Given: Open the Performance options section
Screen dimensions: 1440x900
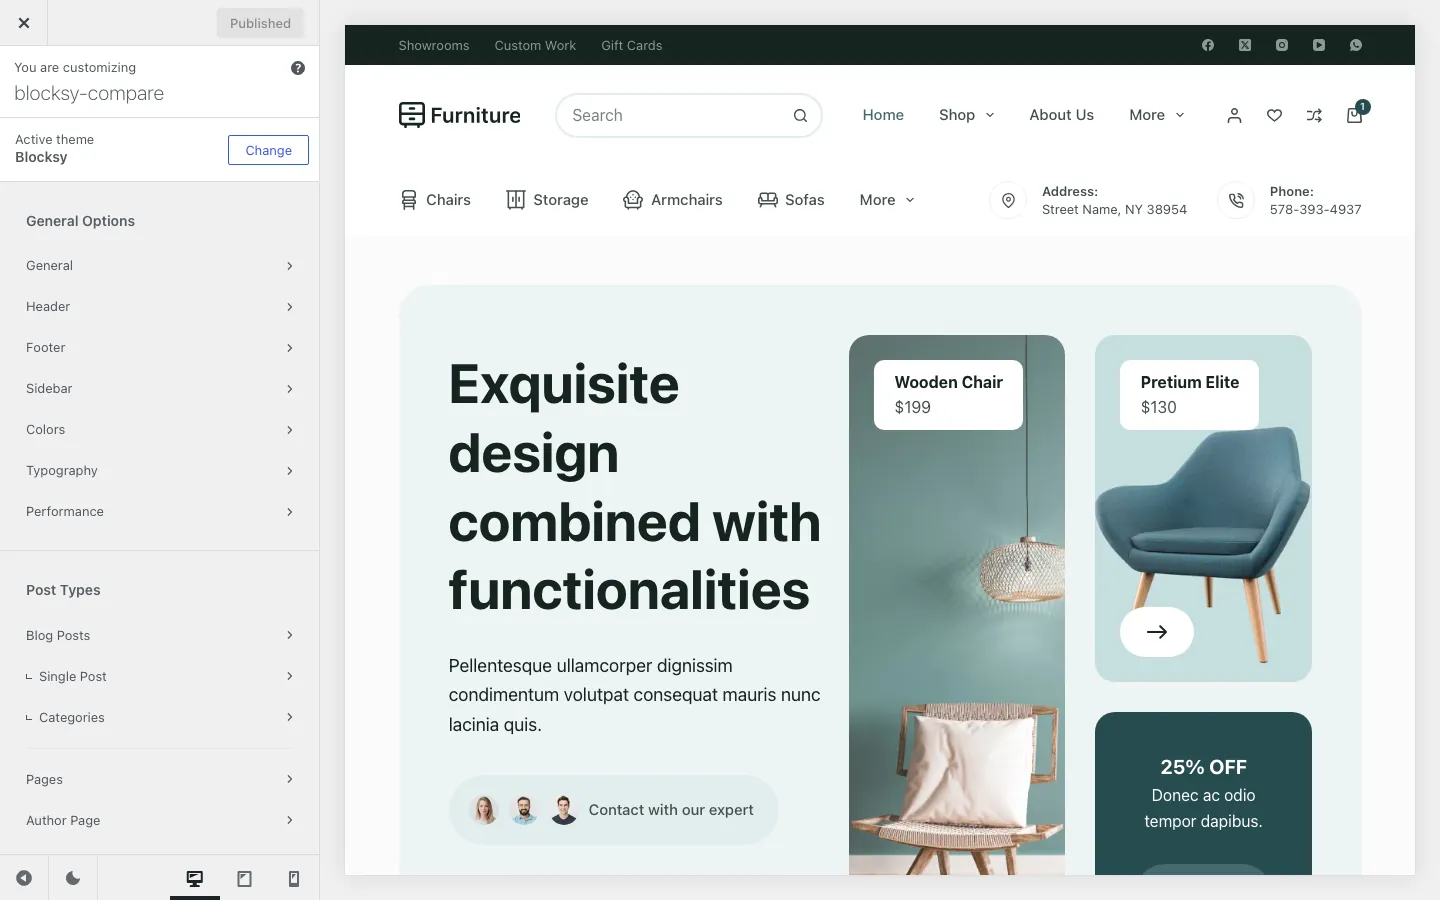Looking at the screenshot, I should [160, 511].
